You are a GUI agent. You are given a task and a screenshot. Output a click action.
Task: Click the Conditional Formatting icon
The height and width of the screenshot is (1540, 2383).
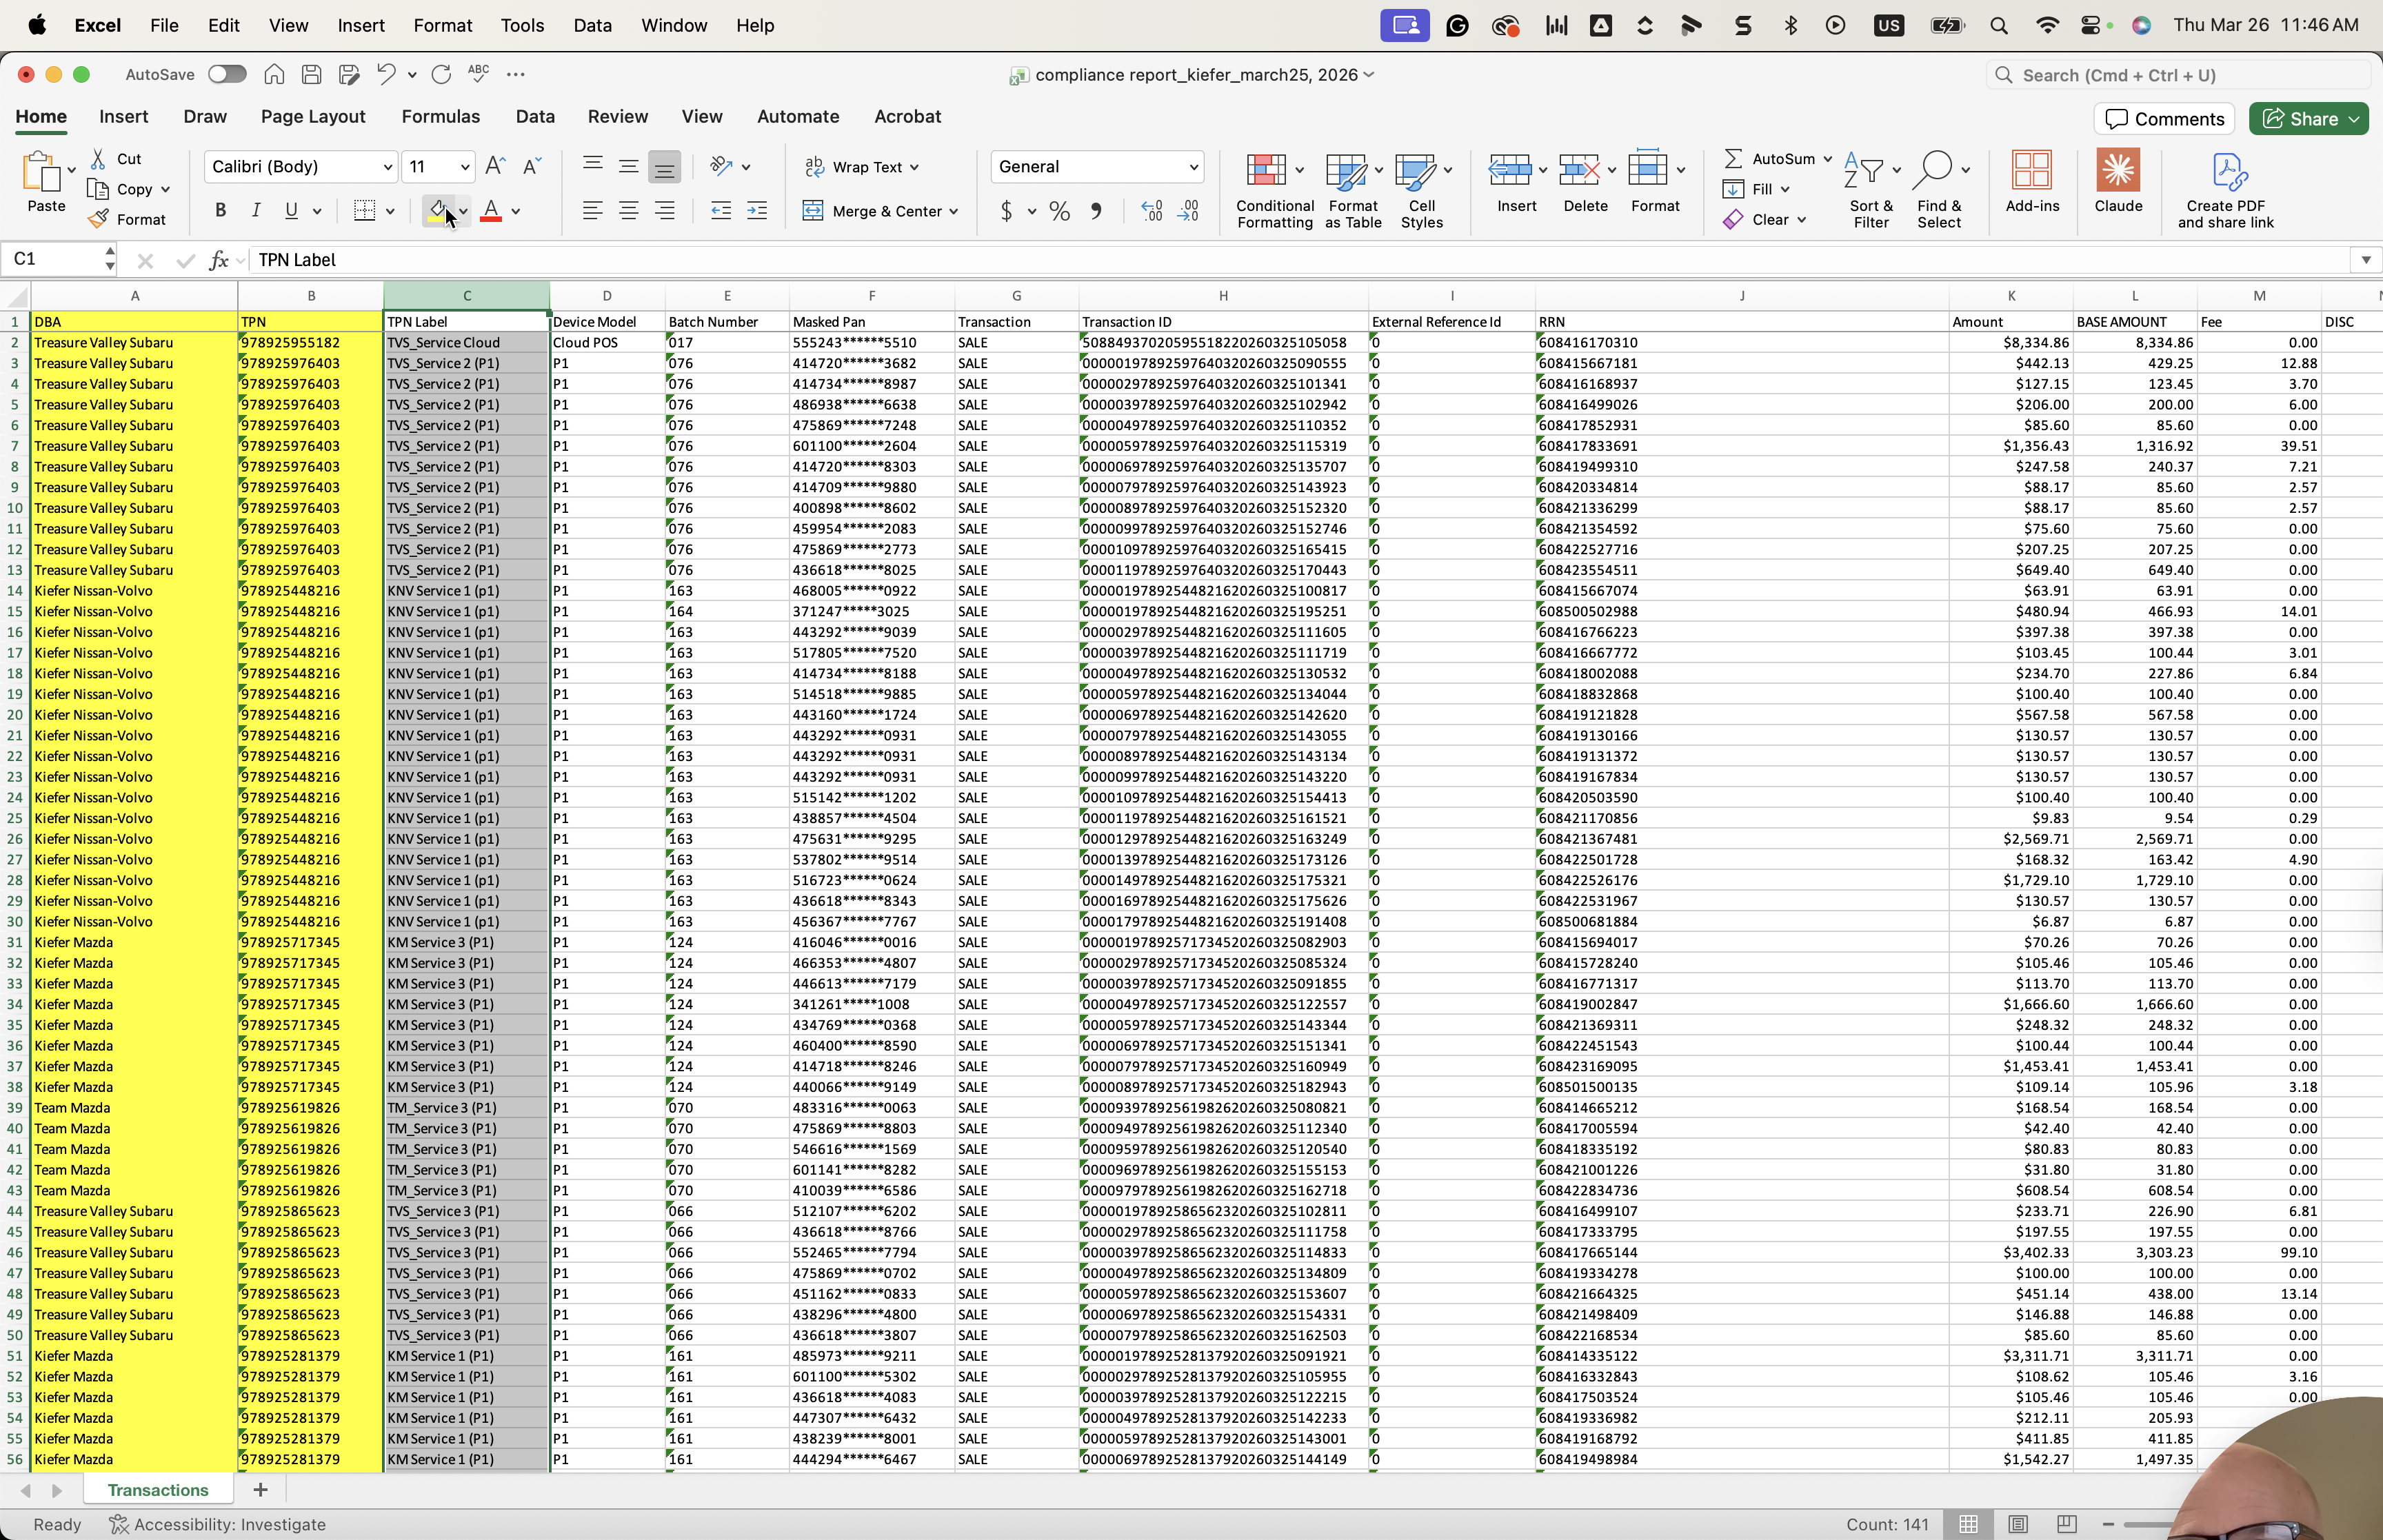click(x=1266, y=171)
